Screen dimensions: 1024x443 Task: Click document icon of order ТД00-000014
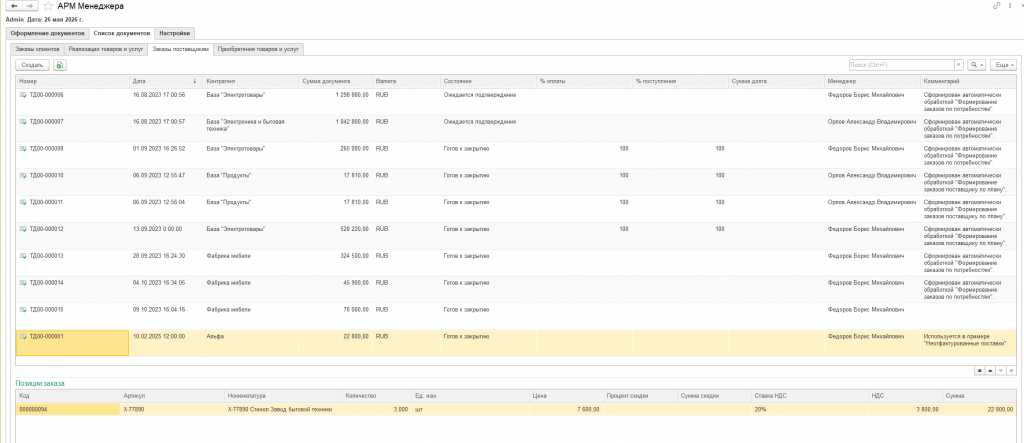pyautogui.click(x=23, y=282)
